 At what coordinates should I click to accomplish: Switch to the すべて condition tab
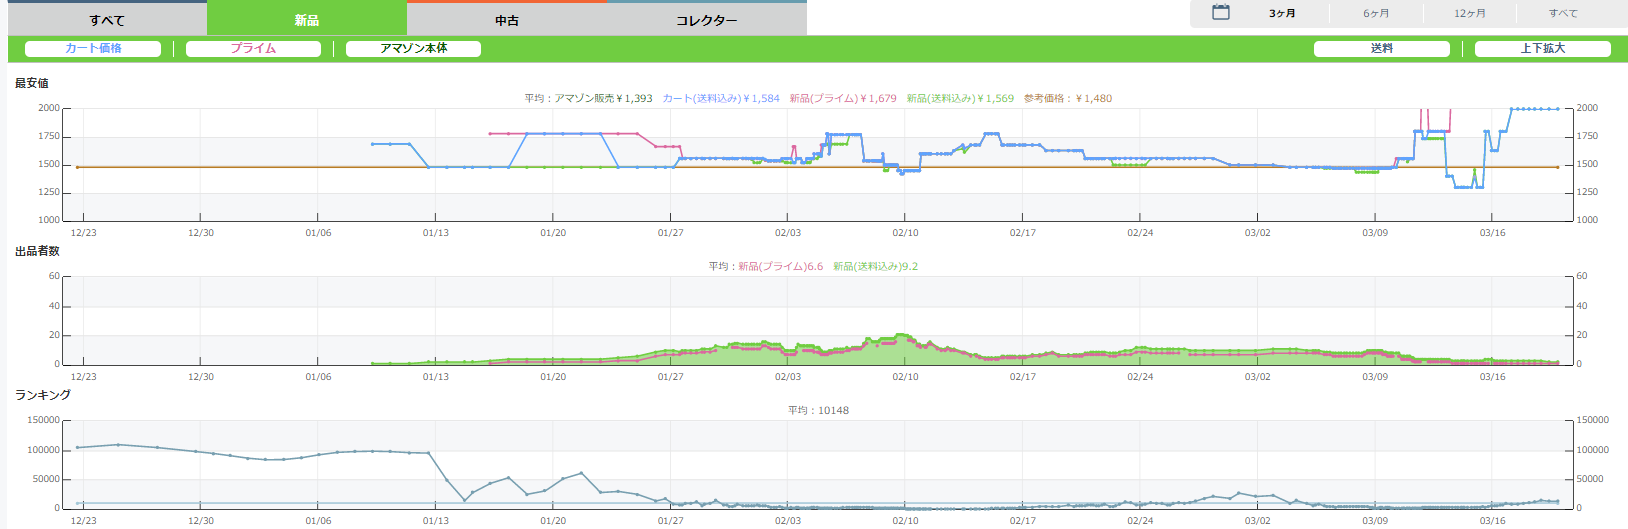coord(107,20)
